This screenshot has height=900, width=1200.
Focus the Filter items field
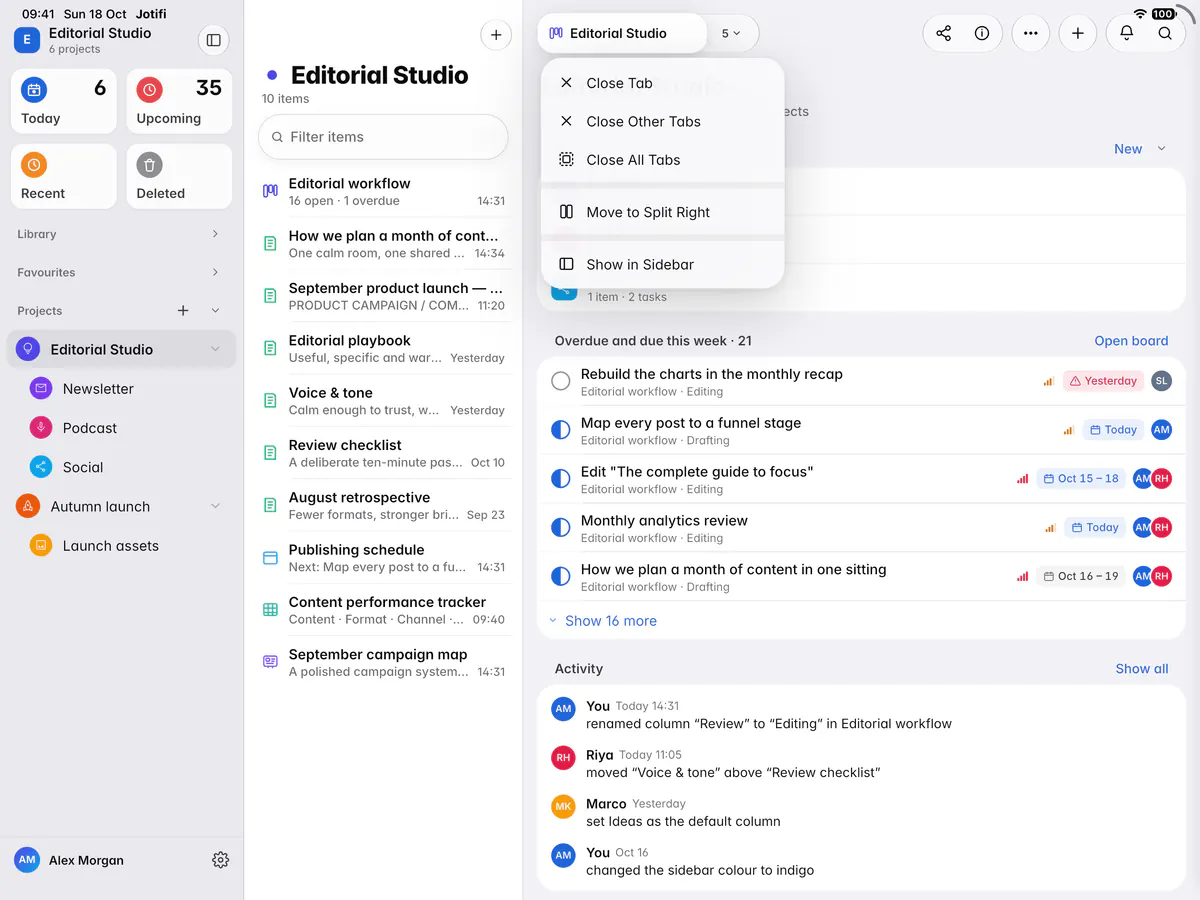[383, 137]
